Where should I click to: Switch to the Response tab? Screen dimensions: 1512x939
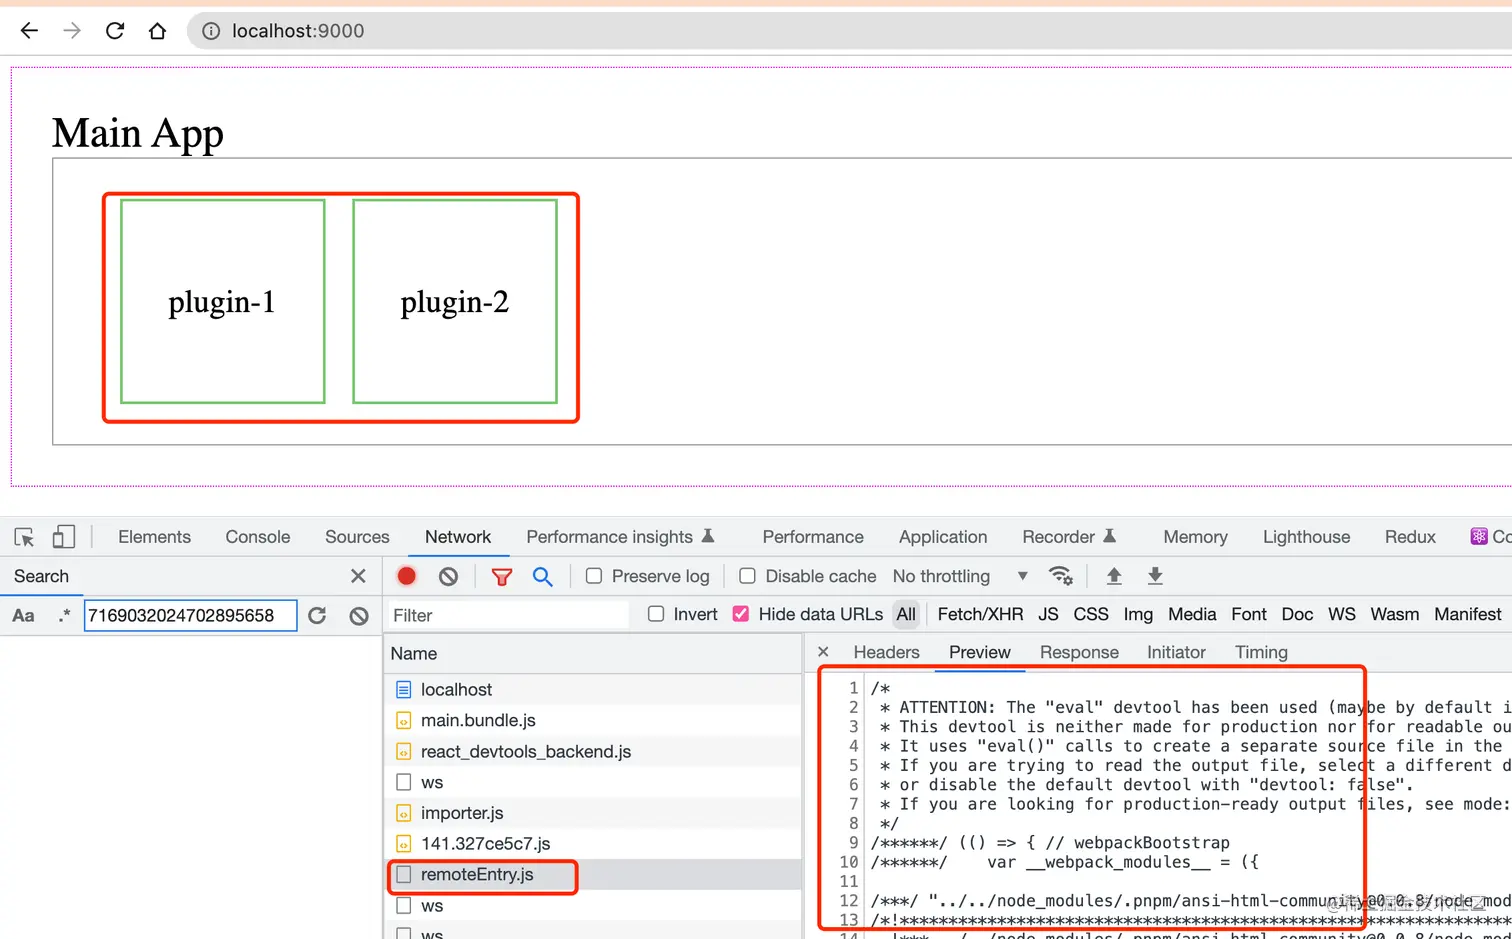[x=1079, y=652]
